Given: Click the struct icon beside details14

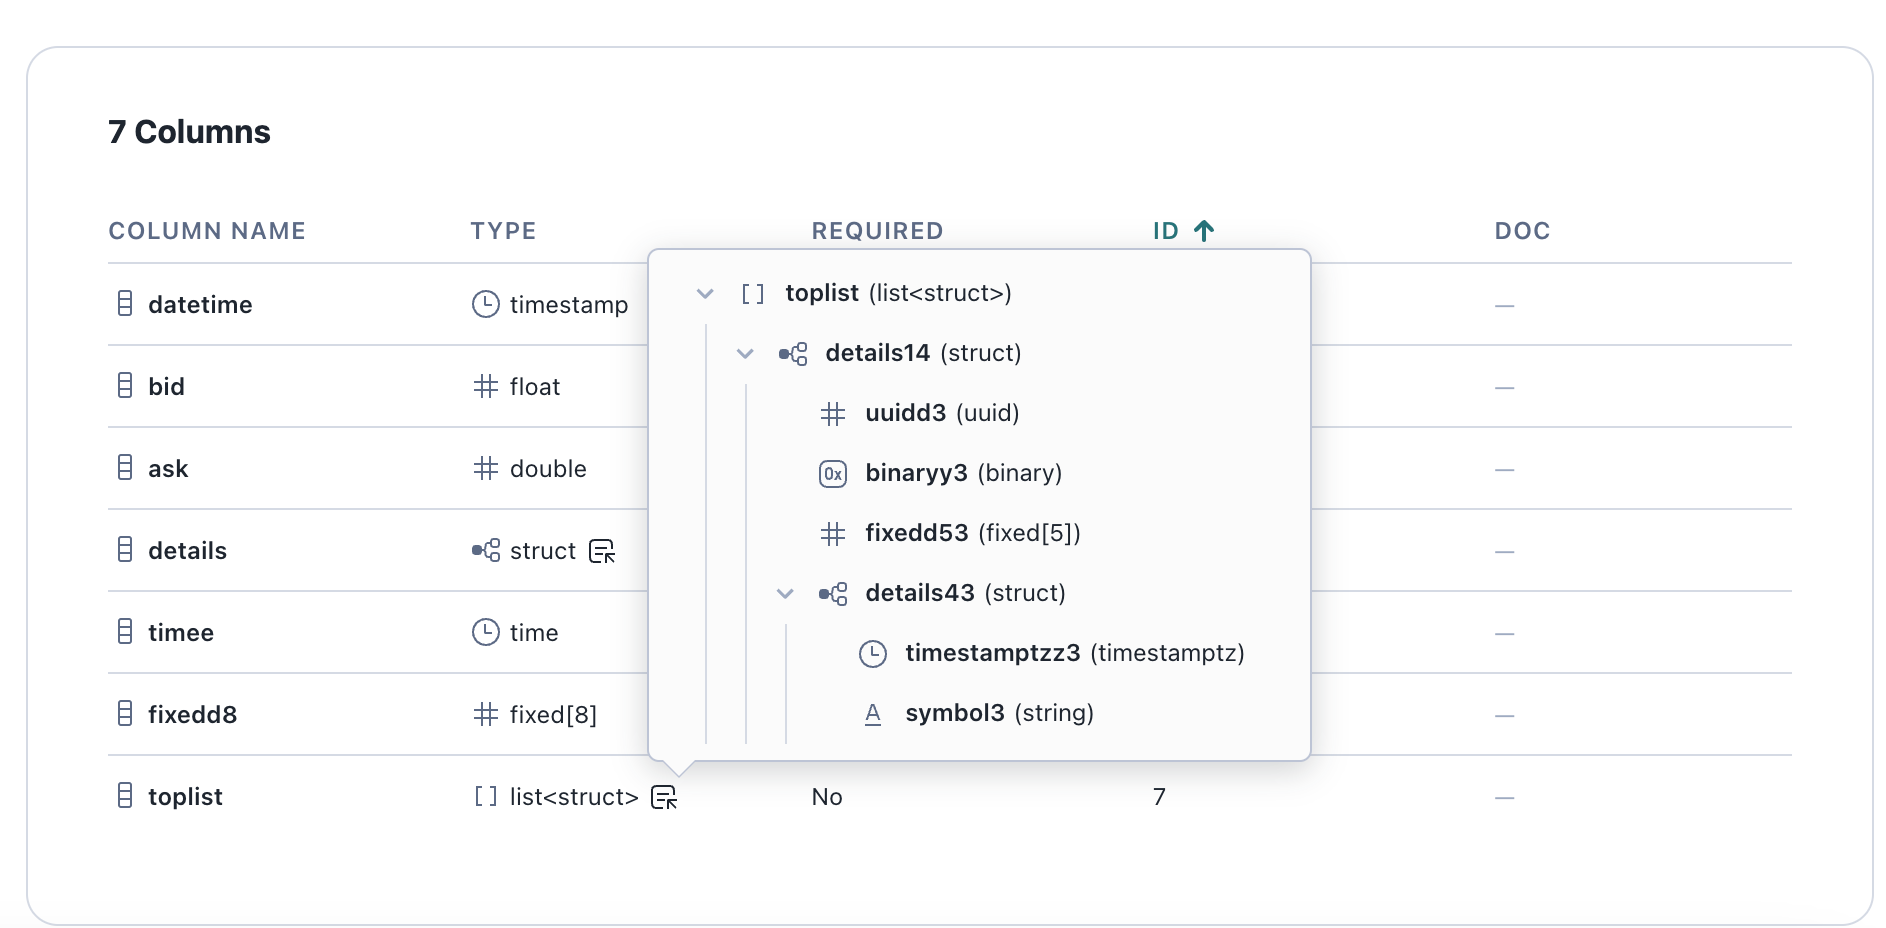Looking at the screenshot, I should 792,354.
